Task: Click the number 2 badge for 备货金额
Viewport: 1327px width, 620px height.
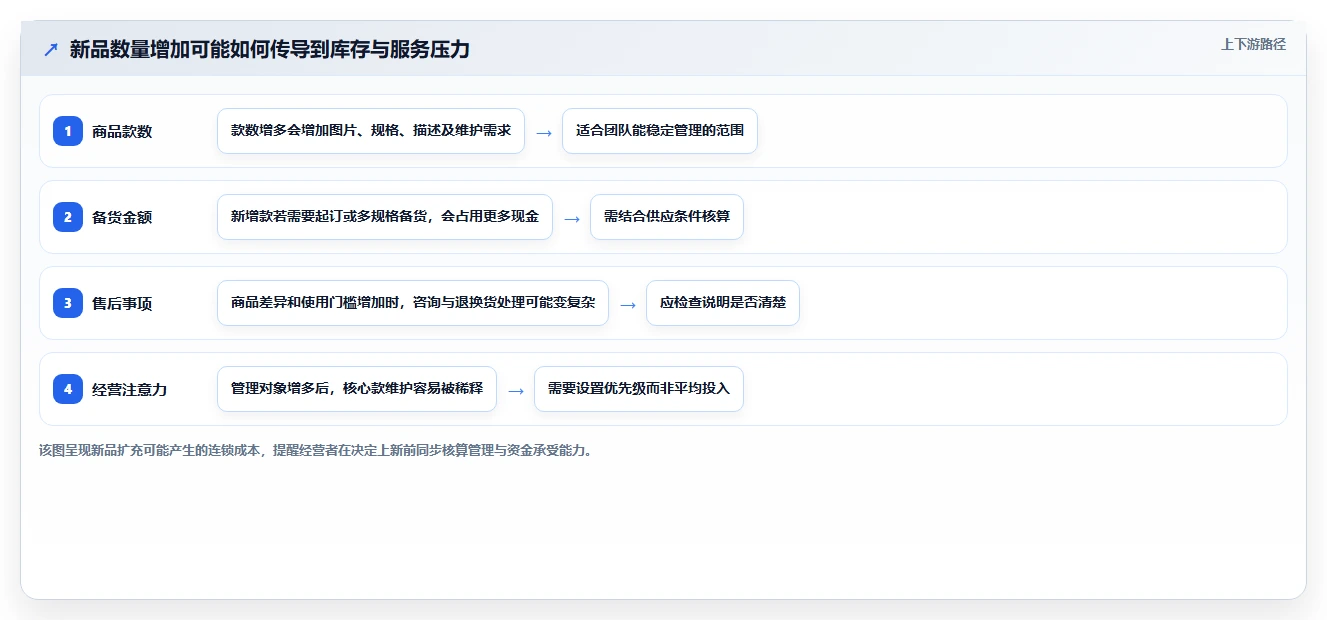Action: pyautogui.click(x=68, y=217)
